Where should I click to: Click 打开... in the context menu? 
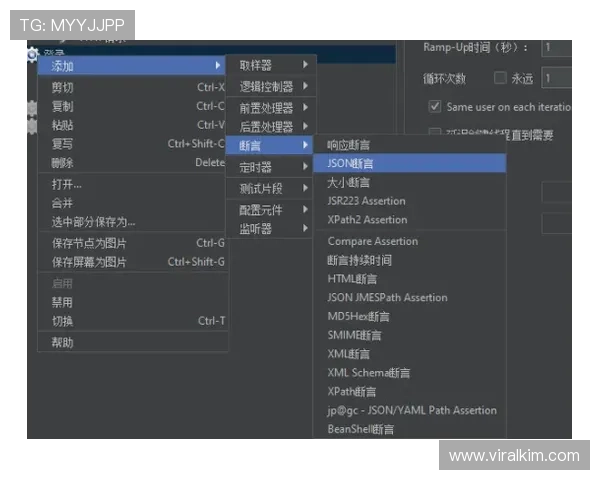[132, 184]
